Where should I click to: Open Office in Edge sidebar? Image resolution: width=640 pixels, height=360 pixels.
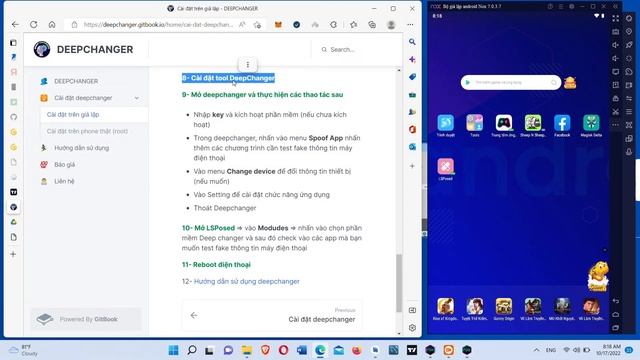pyautogui.click(x=412, y=129)
